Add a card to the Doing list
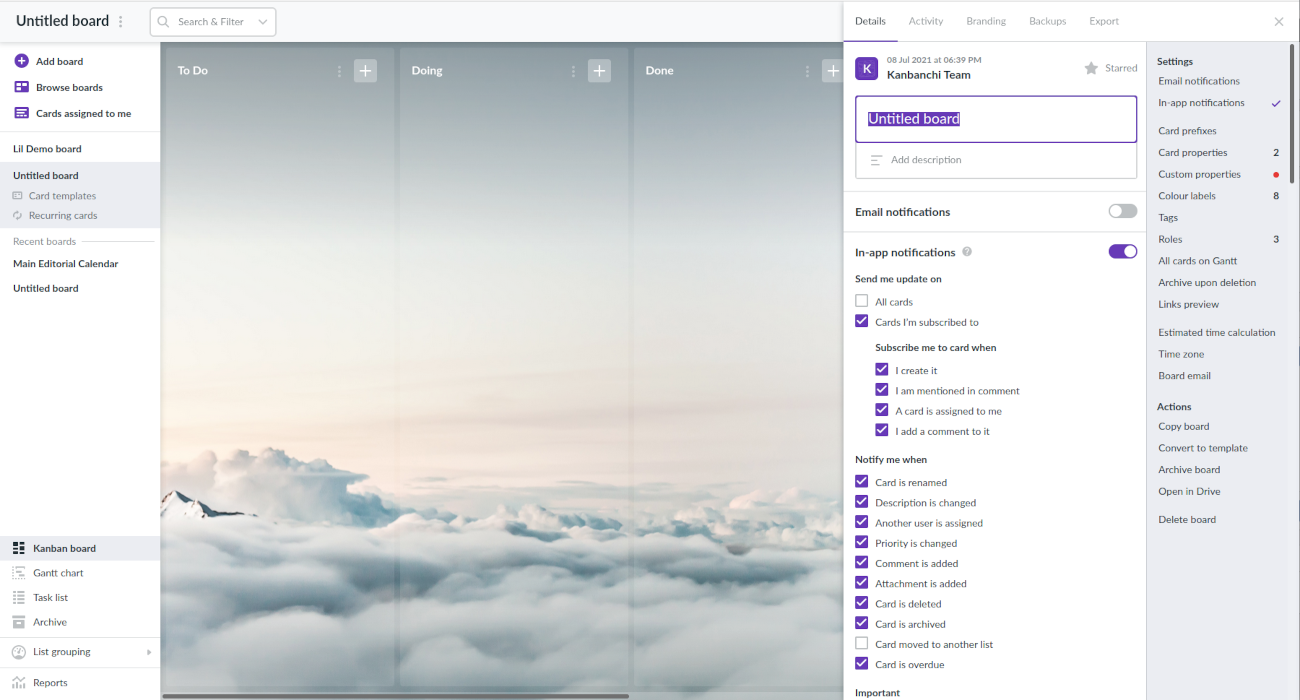The height and width of the screenshot is (700, 1300). (599, 70)
